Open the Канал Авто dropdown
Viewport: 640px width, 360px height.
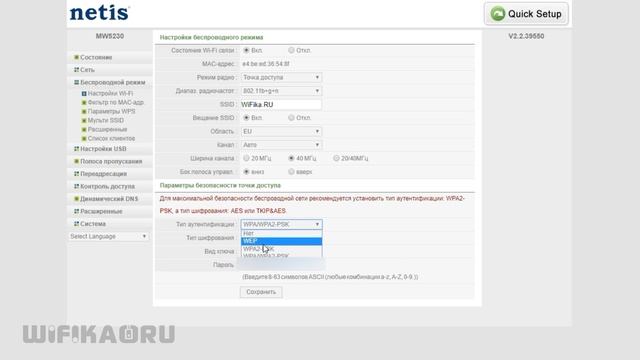click(281, 145)
